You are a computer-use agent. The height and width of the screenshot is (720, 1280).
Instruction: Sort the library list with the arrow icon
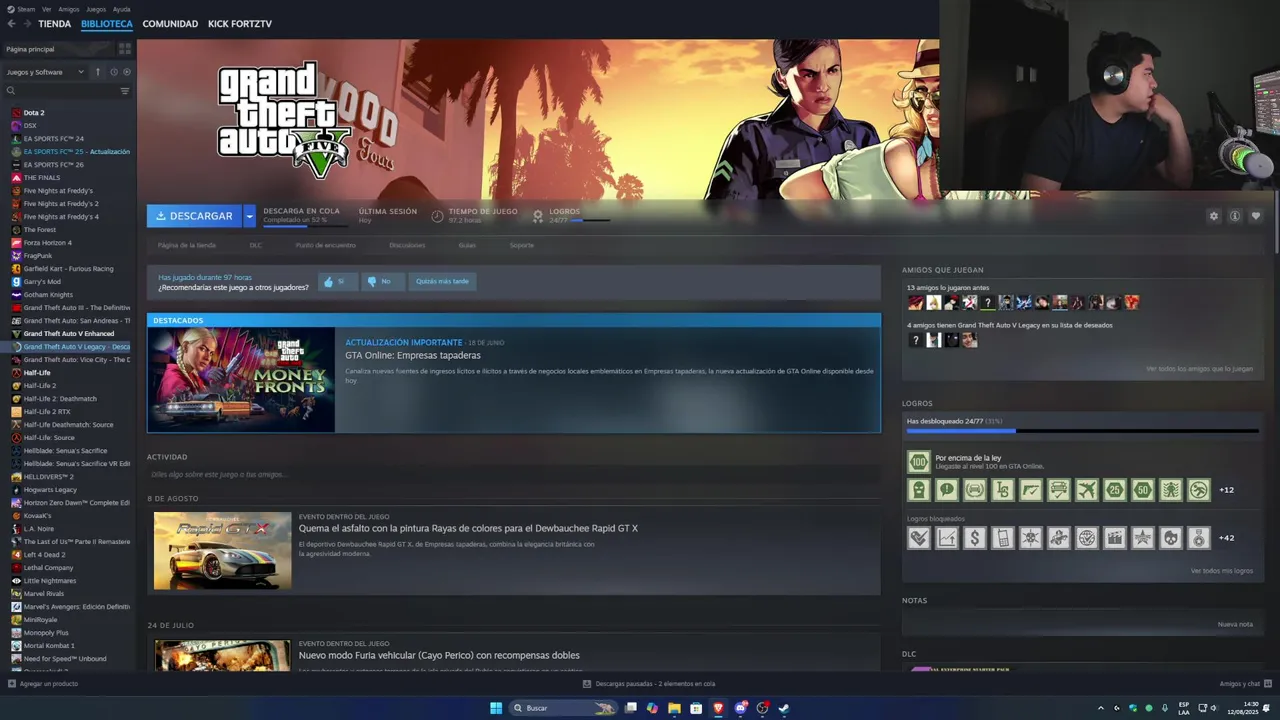point(98,72)
